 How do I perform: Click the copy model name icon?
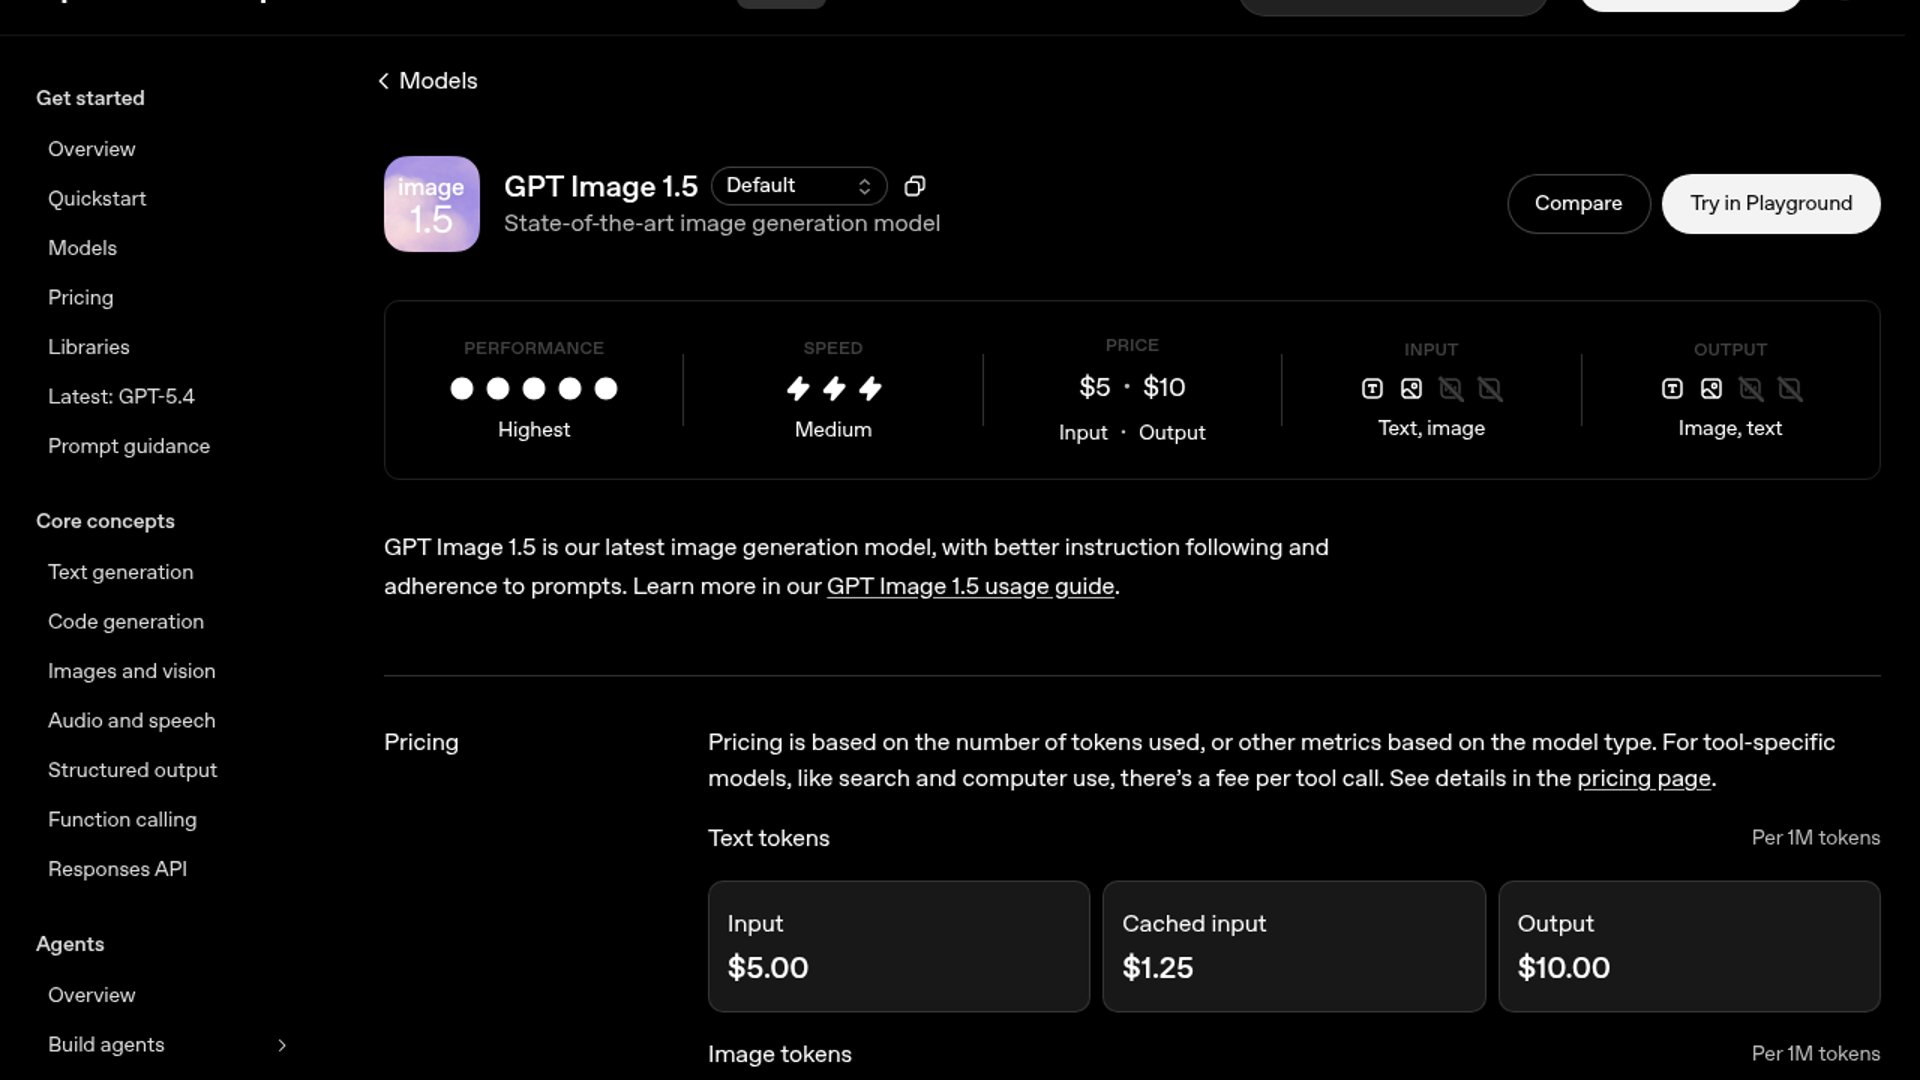point(914,186)
